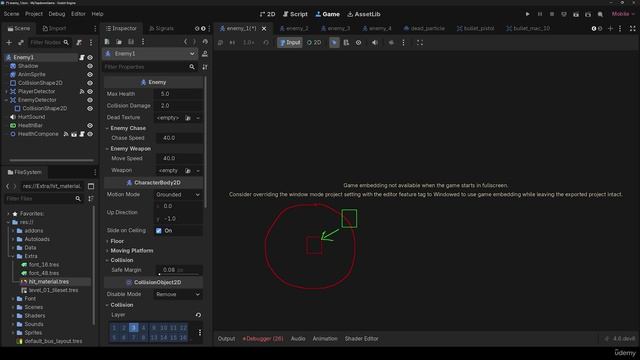Toggle visibility eye of HealthCompone node
This screenshot has width=640, height=360.
coord(90,134)
